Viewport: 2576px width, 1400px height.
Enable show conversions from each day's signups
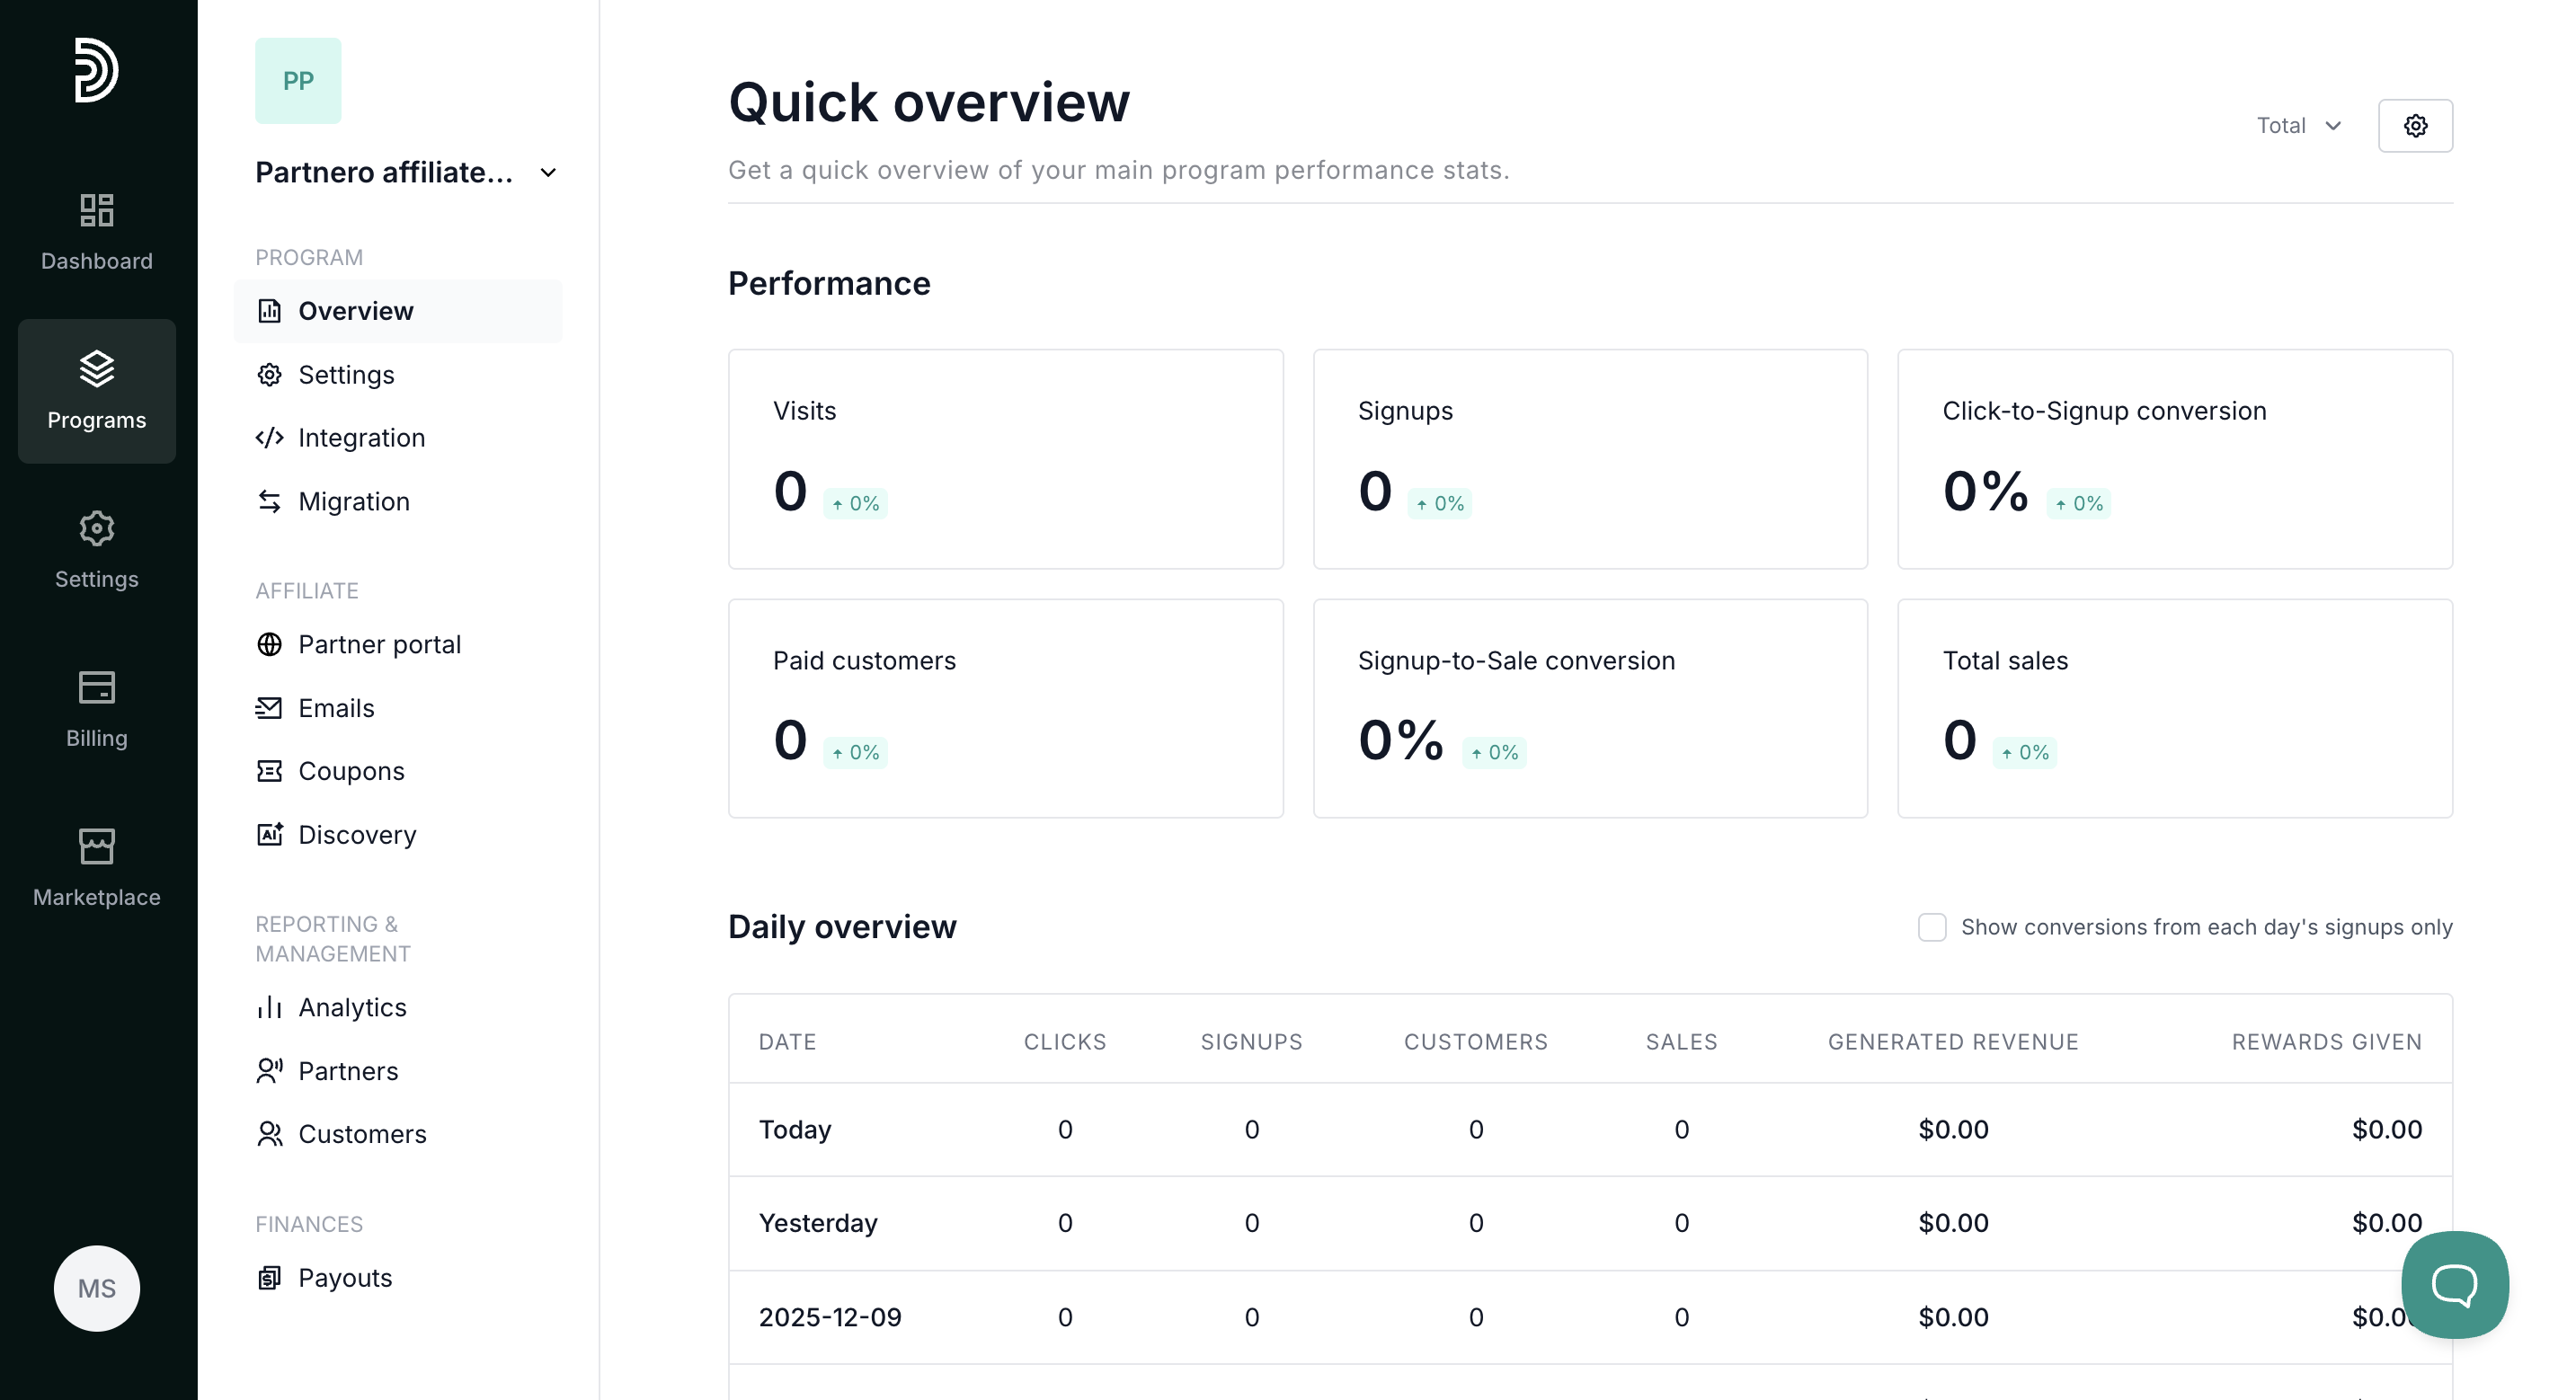pyautogui.click(x=1931, y=927)
